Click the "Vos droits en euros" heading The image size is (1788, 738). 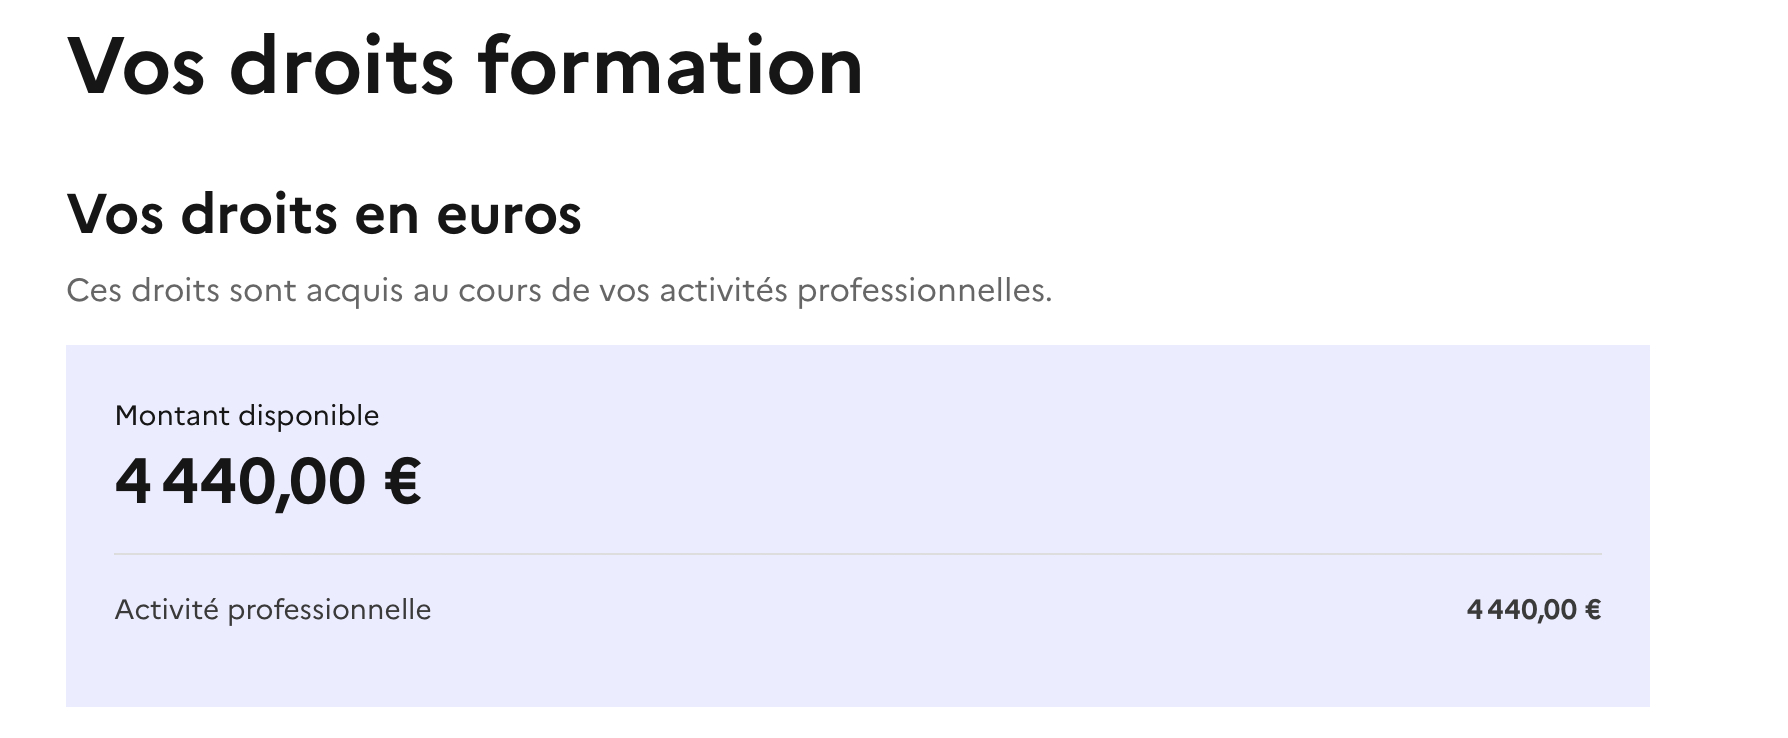coord(323,214)
